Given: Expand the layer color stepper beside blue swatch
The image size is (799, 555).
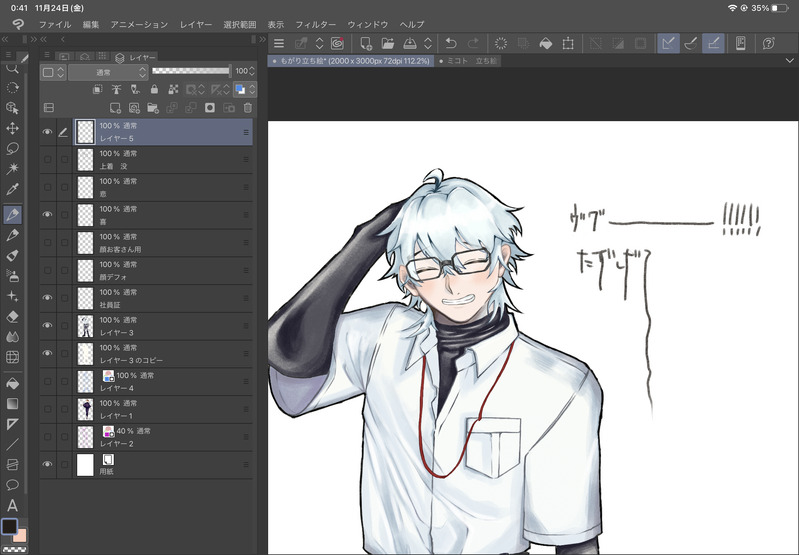Looking at the screenshot, I should (x=252, y=90).
